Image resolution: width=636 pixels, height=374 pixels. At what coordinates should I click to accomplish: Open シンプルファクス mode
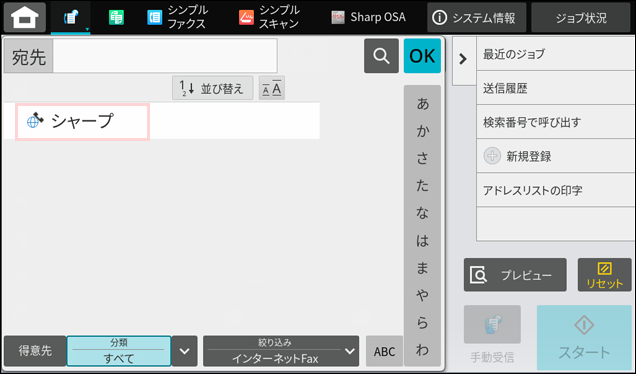(178, 17)
